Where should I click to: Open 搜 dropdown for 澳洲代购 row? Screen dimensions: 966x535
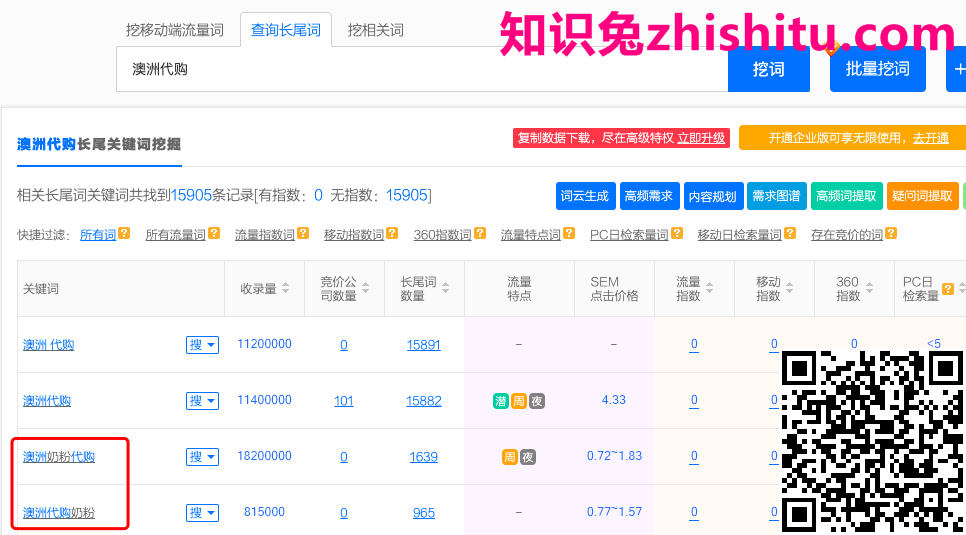(203, 401)
